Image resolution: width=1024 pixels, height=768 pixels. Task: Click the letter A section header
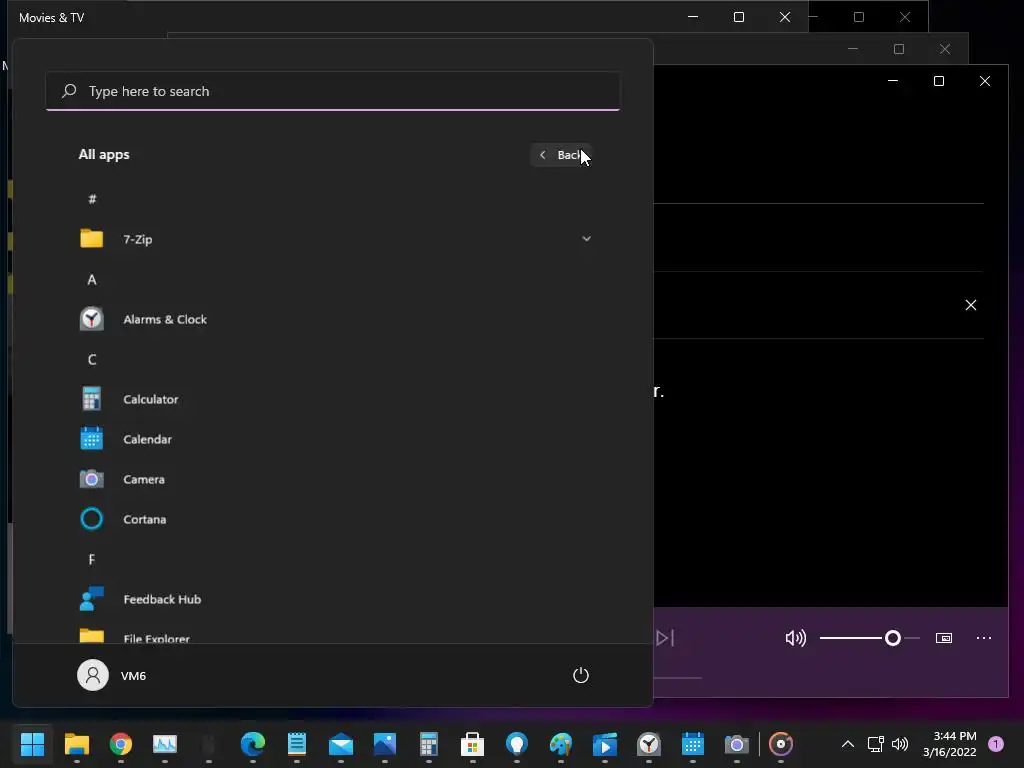click(x=92, y=280)
